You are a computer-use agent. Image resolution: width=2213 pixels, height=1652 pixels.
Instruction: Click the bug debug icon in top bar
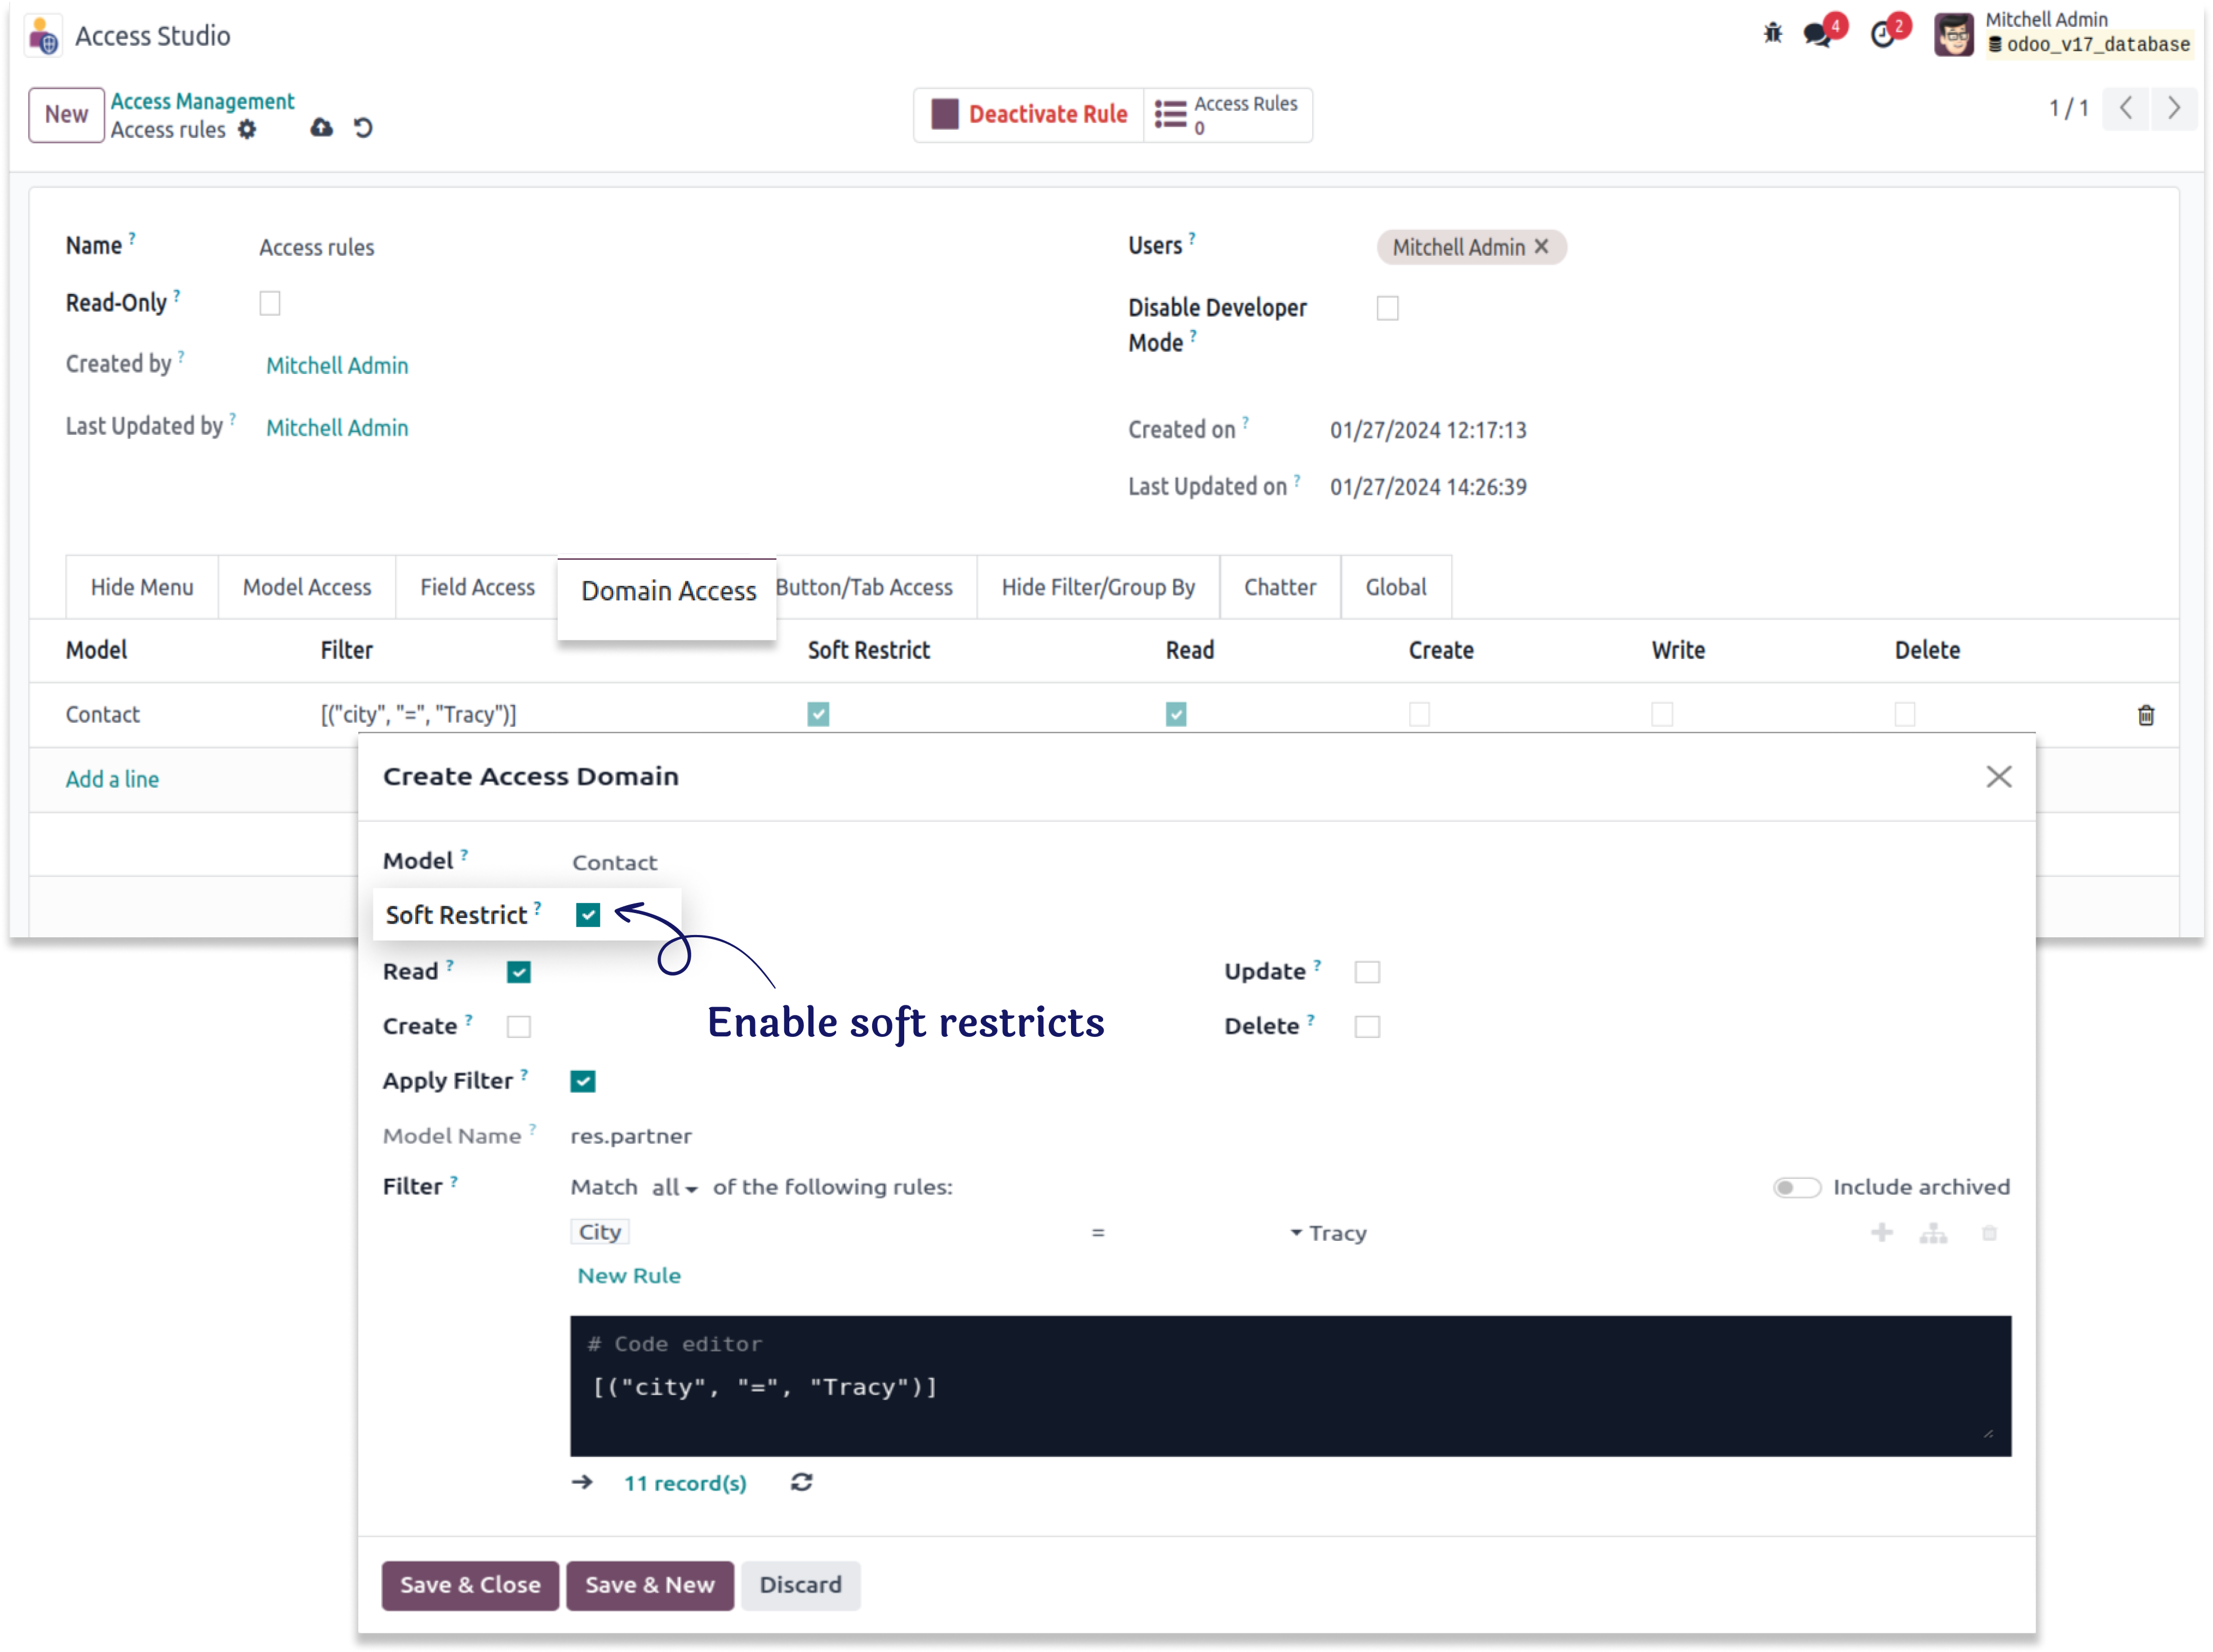[x=1772, y=33]
